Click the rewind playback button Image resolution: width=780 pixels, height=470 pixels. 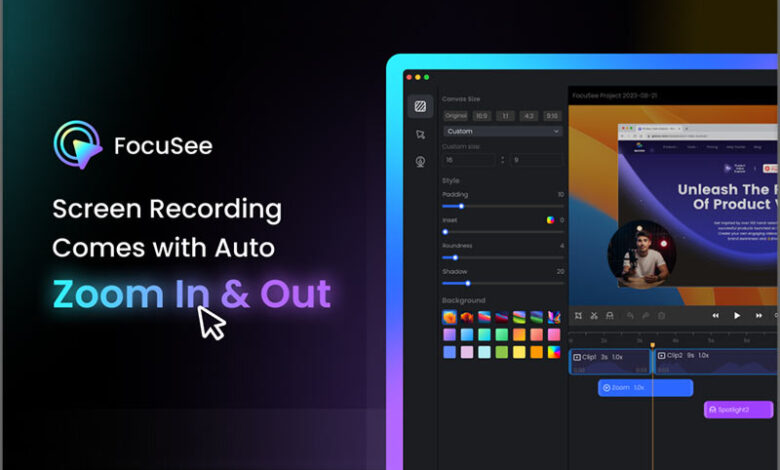(x=715, y=316)
